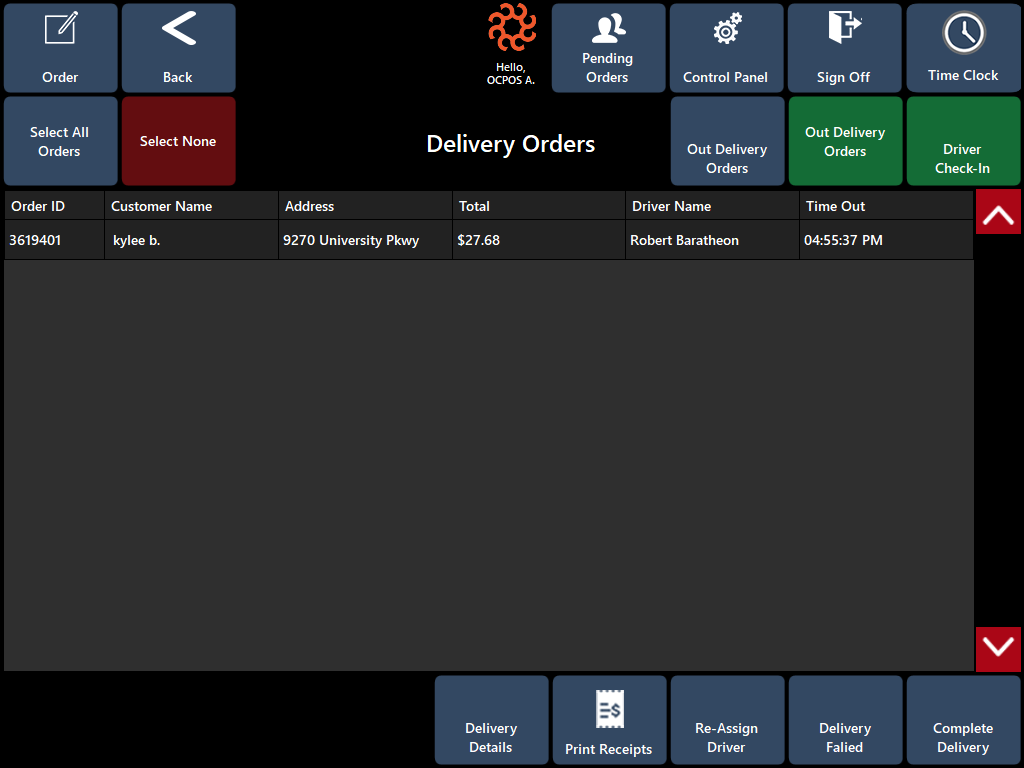Screen dimensions: 1024x768
Task: Click the orange OCPOS logo
Action: 512,27
